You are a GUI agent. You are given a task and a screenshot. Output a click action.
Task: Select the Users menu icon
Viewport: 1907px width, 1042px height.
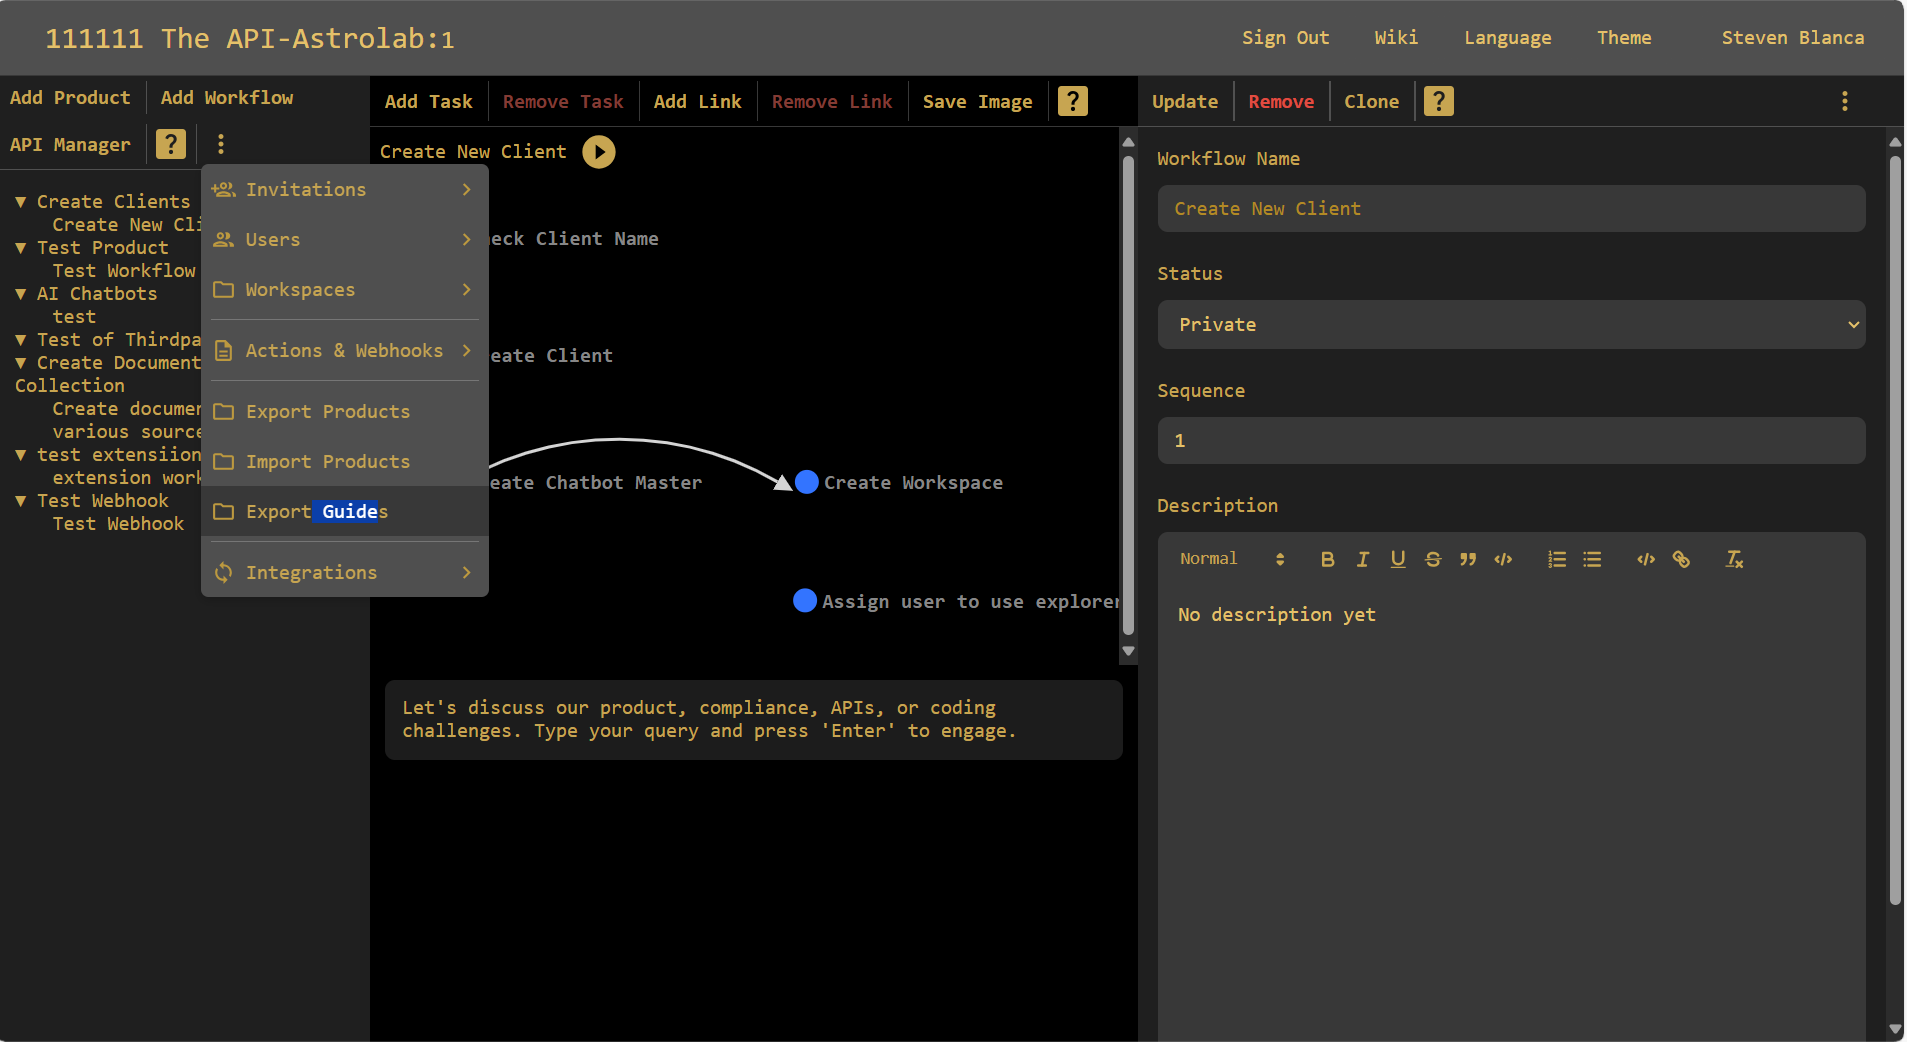point(224,239)
